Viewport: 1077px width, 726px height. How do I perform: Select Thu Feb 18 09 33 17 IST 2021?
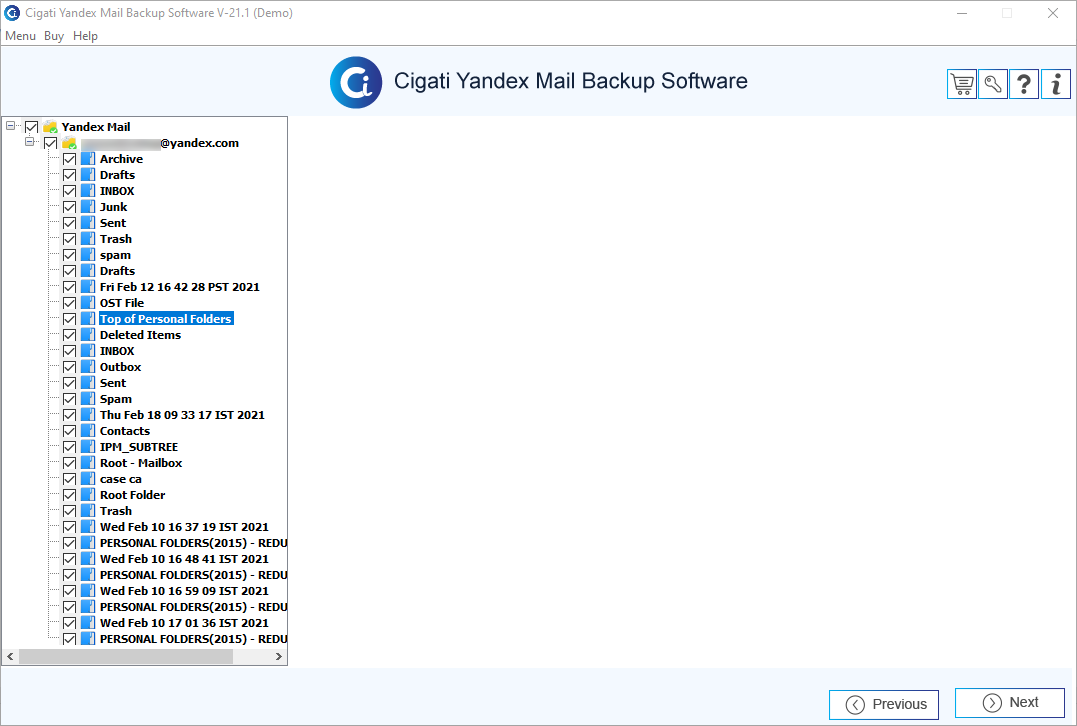click(x=182, y=415)
